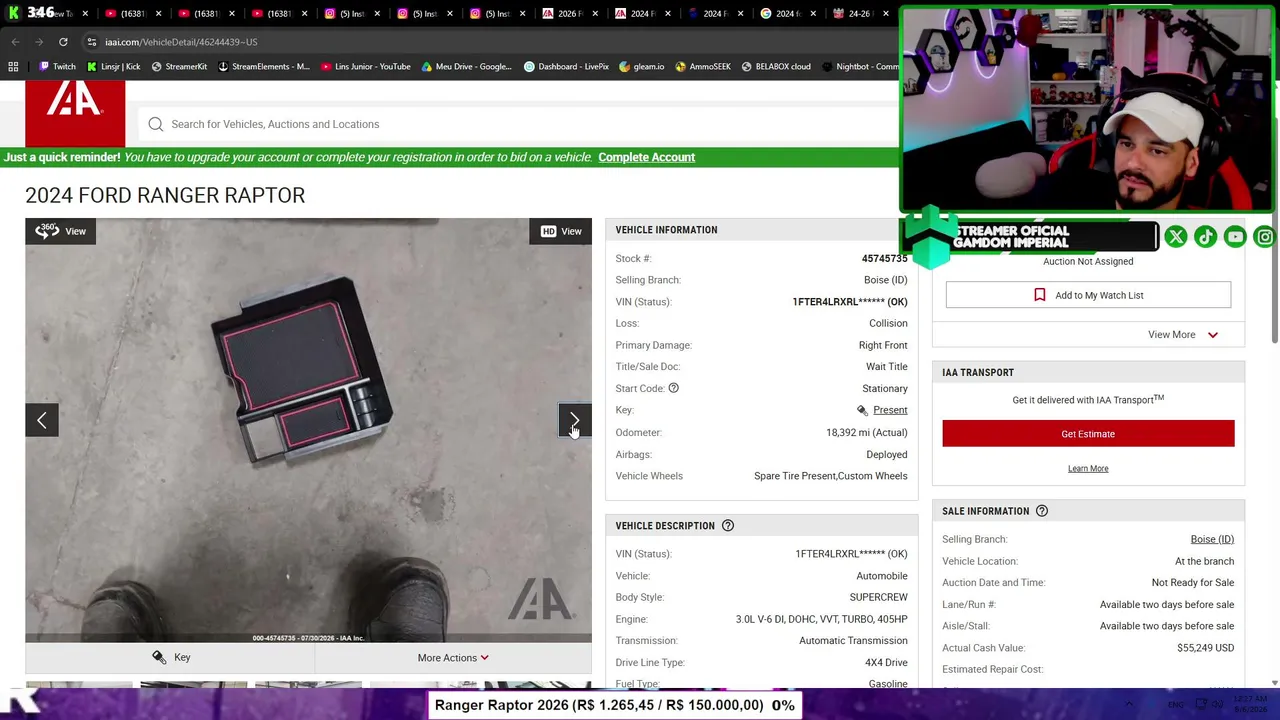Click Add to My Watch List button
This screenshot has width=1280, height=720.
(1088, 295)
